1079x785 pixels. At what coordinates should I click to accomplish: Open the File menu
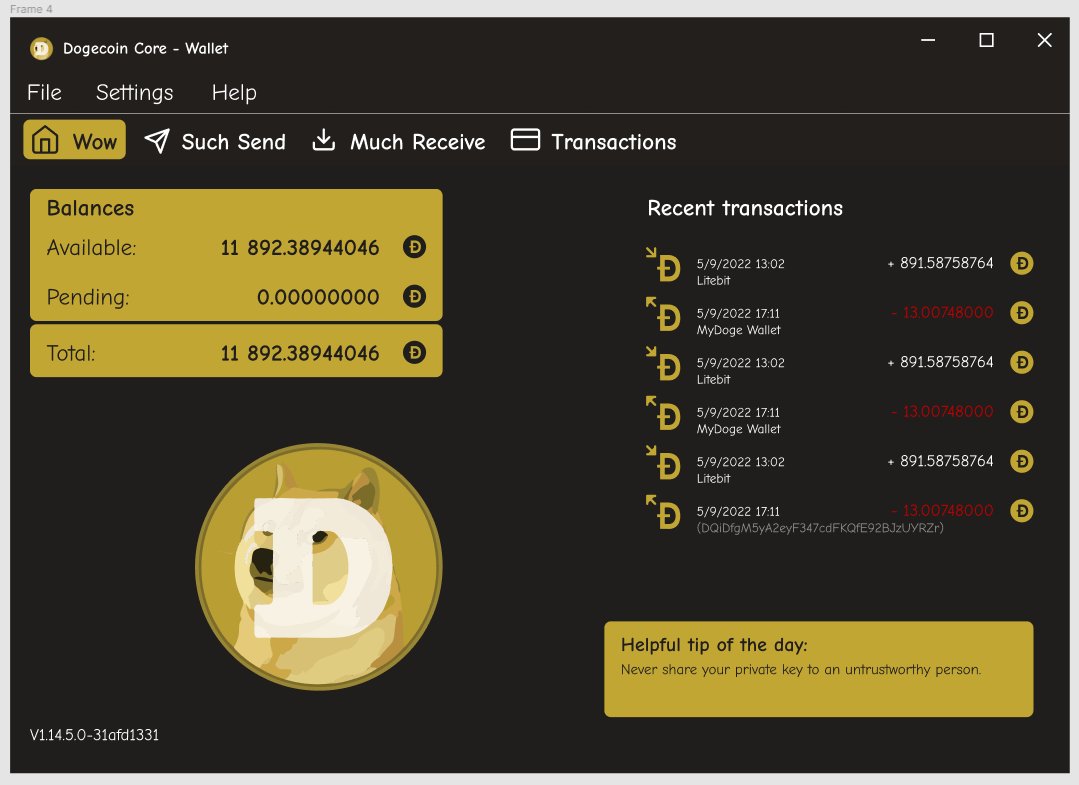point(44,92)
